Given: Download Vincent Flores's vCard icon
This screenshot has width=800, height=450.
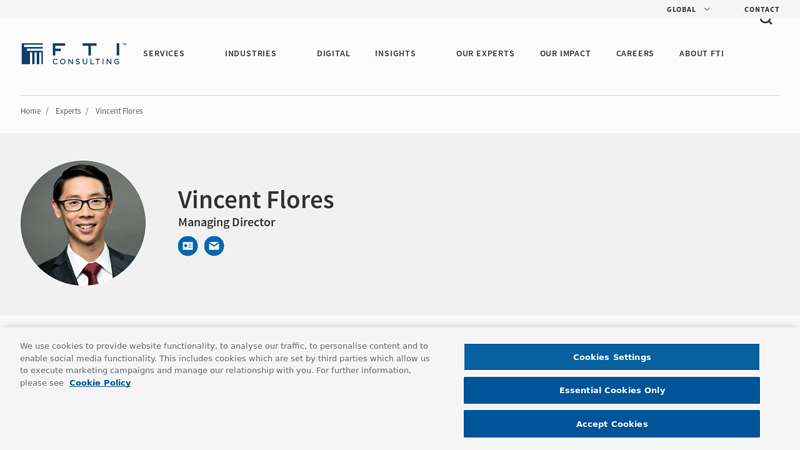Looking at the screenshot, I should click(188, 246).
